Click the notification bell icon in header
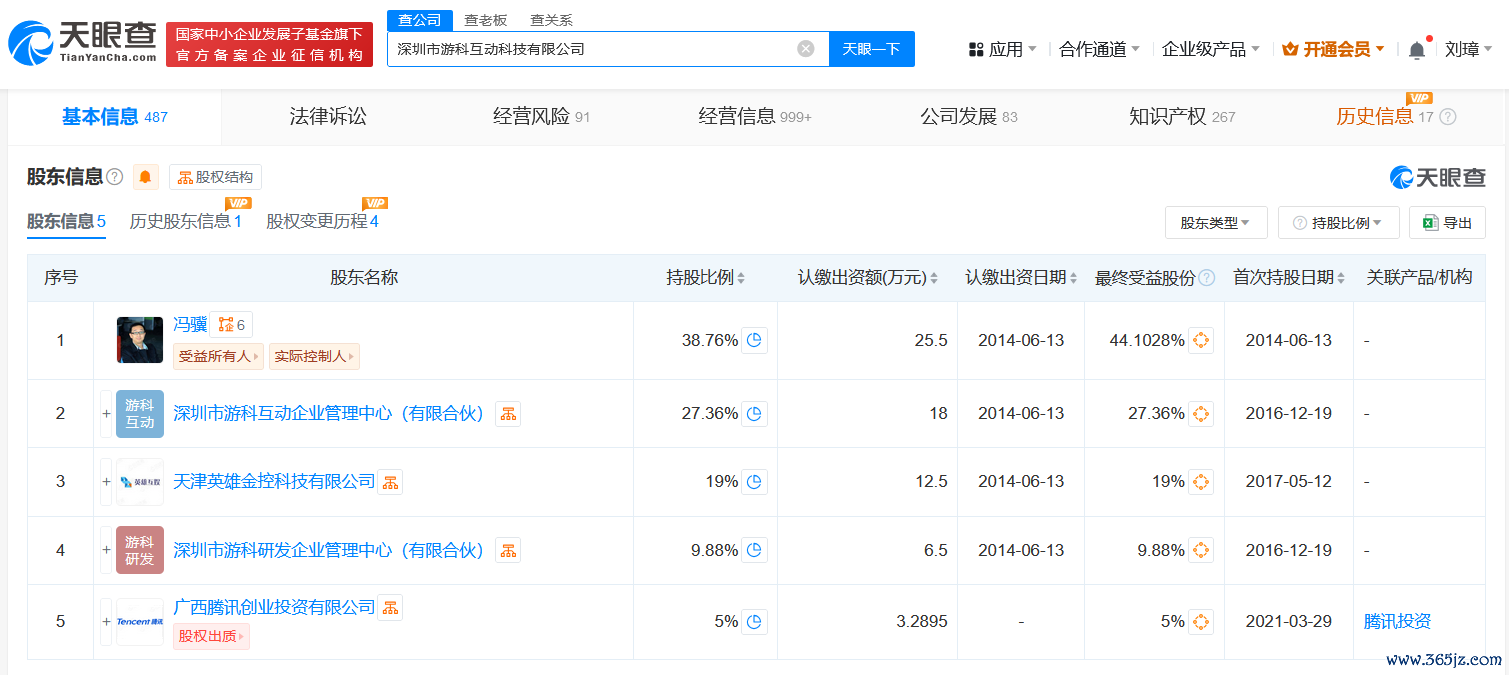The image size is (1509, 675). [1416, 50]
